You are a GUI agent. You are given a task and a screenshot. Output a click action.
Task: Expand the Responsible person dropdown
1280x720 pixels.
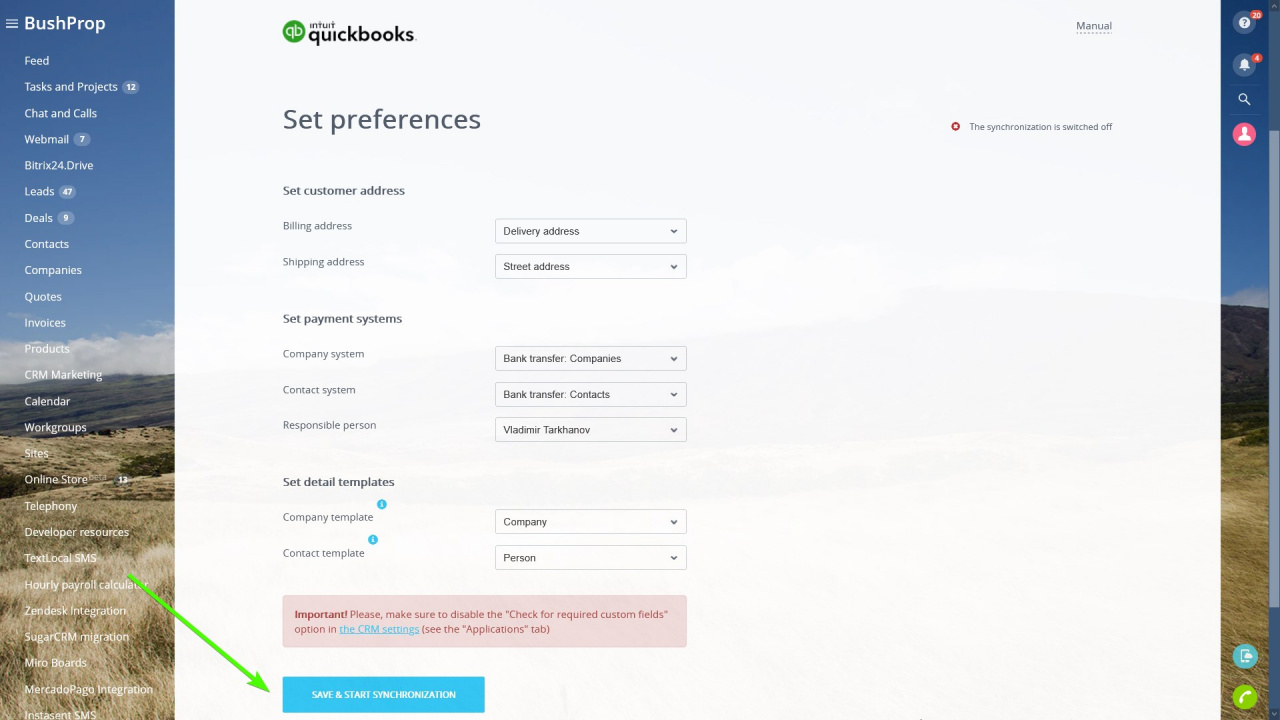point(591,430)
